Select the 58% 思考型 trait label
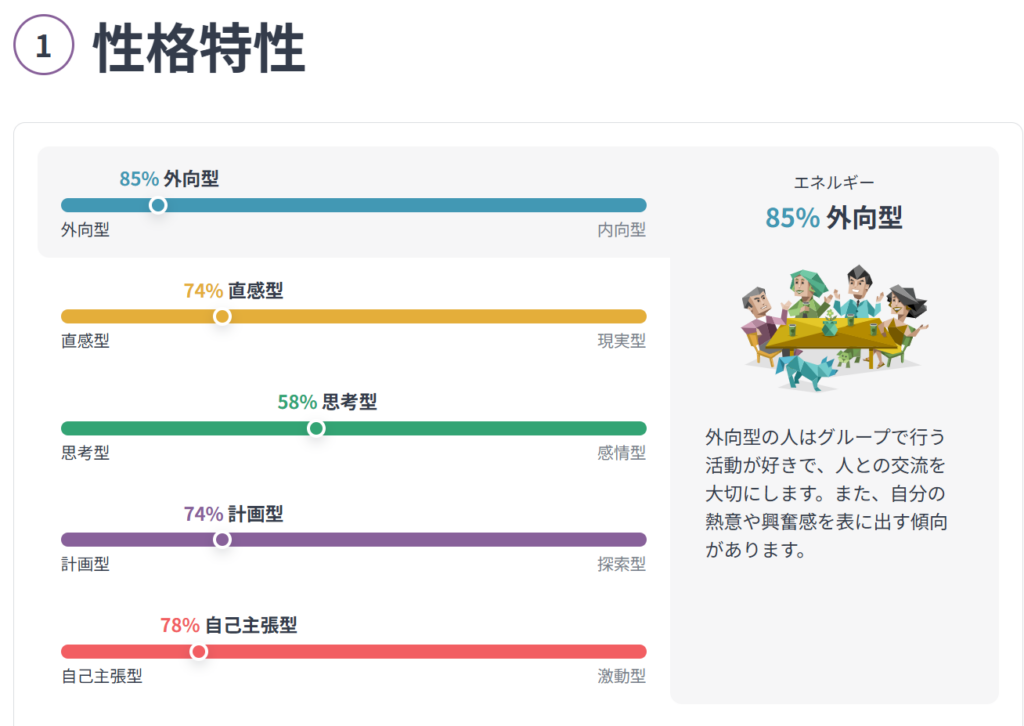This screenshot has width=1024, height=726. [x=327, y=402]
